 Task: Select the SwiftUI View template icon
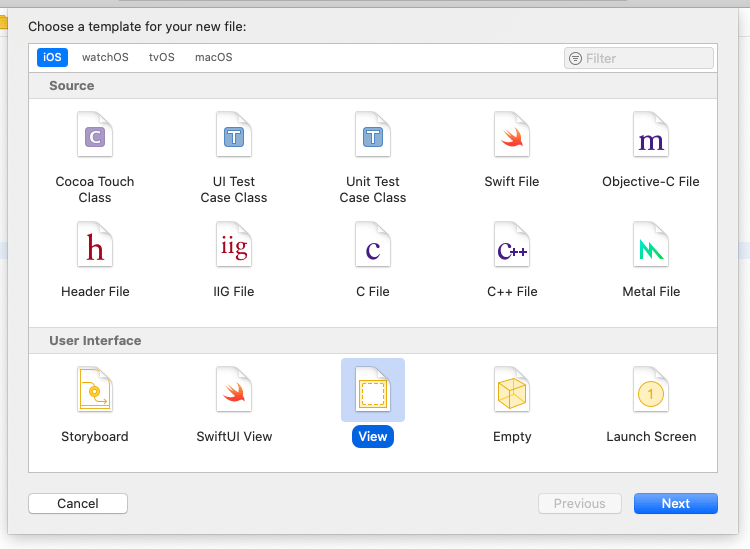click(234, 390)
